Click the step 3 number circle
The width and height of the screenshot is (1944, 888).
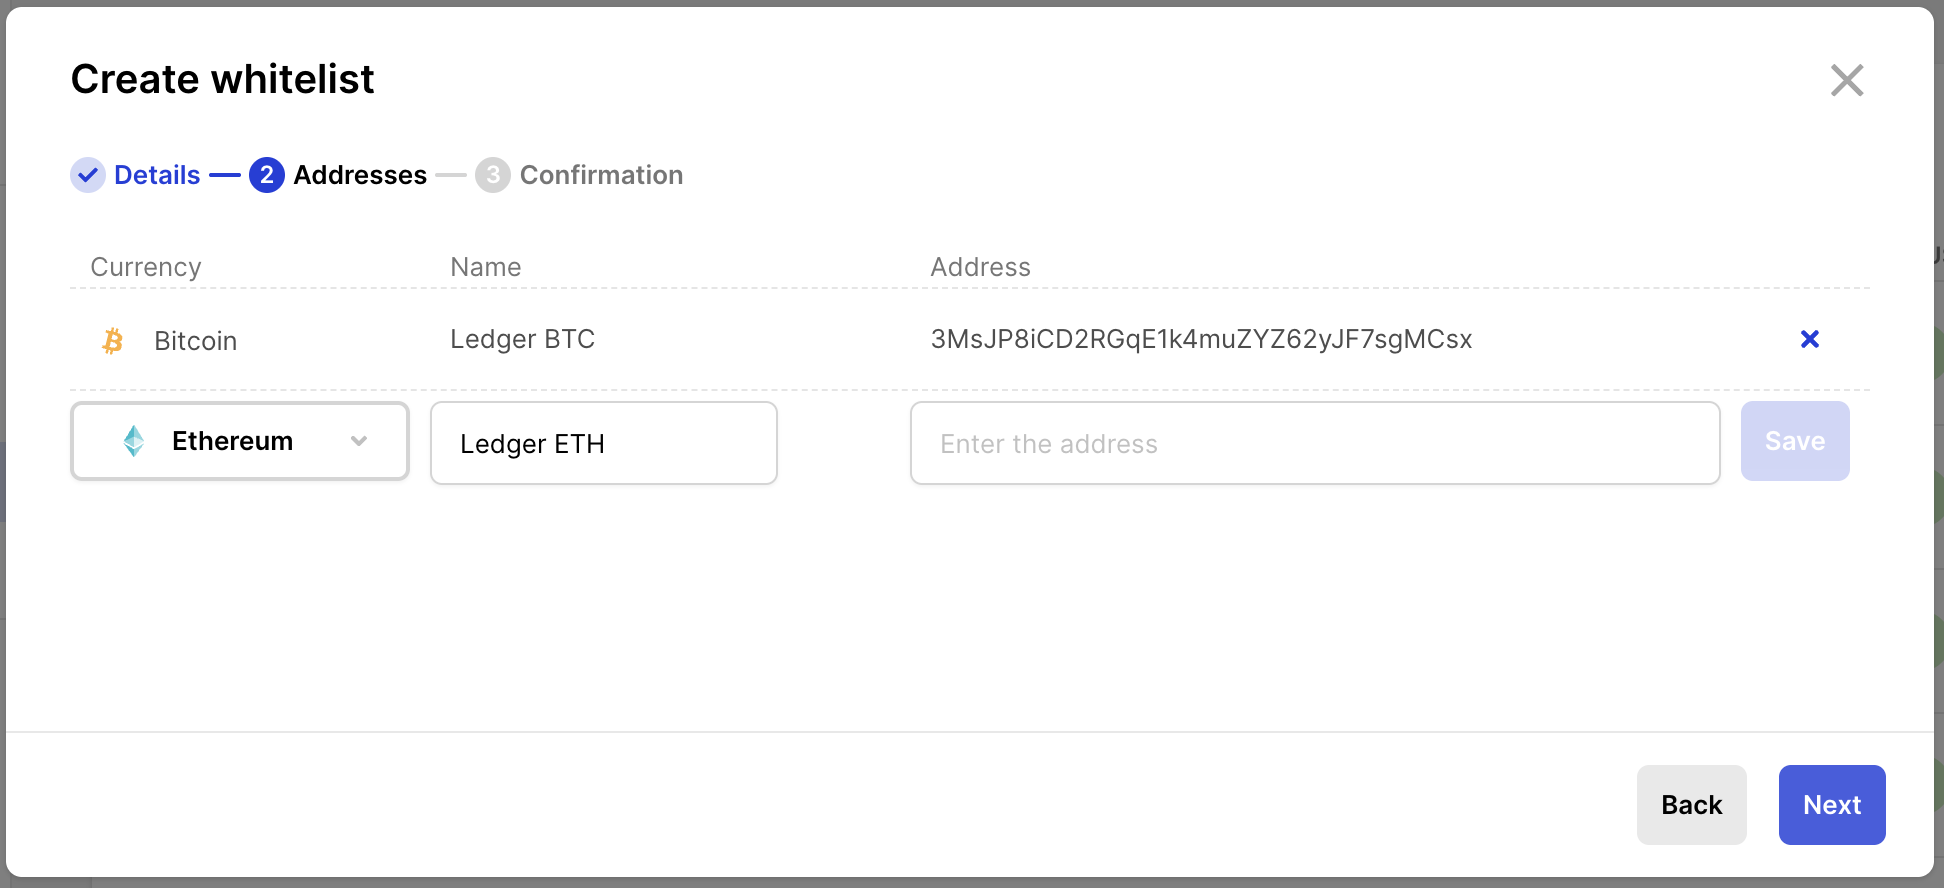[x=492, y=175]
